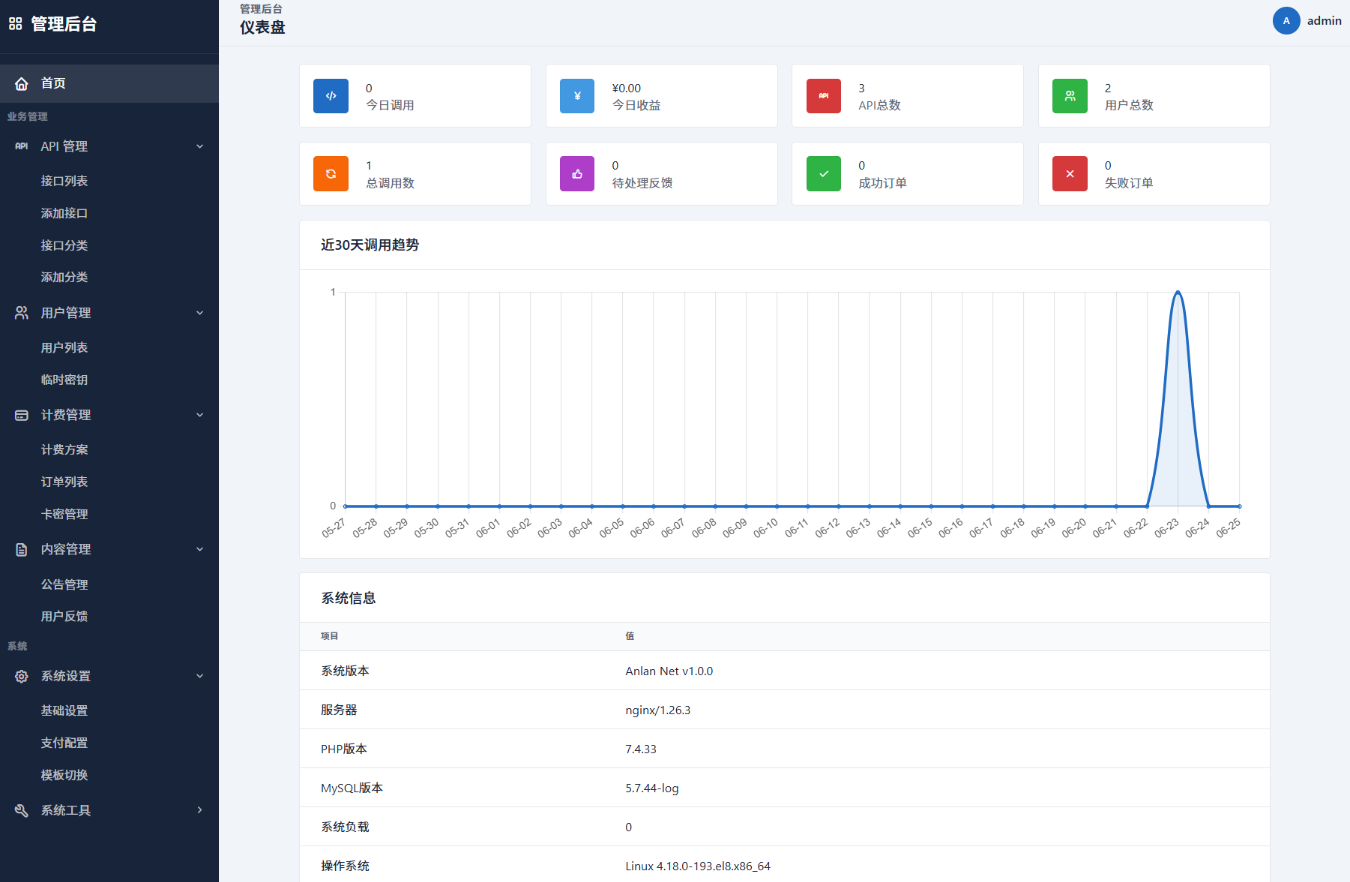1350x882 pixels.
Task: Click the blue code icon for 今日调用
Action: click(x=331, y=96)
